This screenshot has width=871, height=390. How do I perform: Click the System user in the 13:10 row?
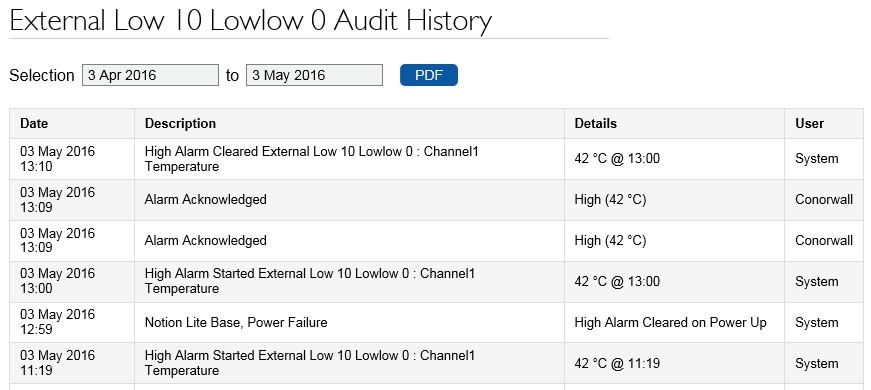point(817,159)
